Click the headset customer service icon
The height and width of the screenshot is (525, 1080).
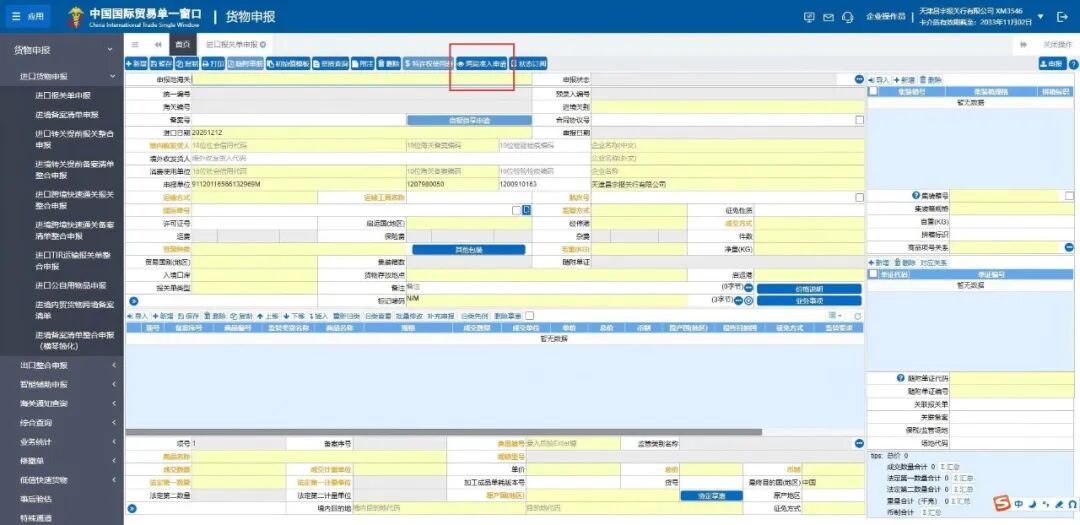pos(847,17)
